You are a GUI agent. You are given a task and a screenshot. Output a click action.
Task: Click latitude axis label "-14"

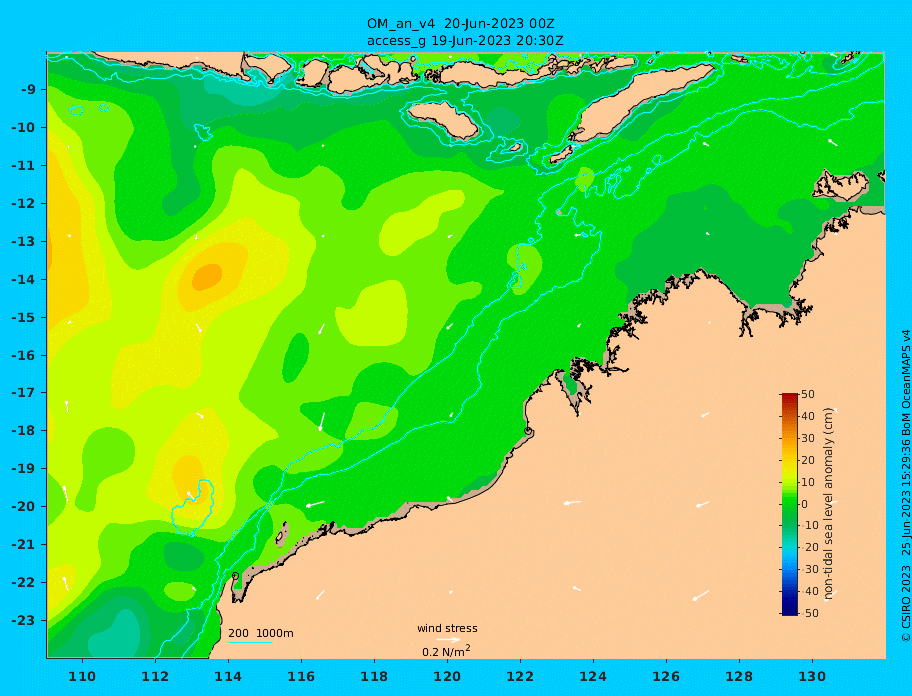pos(24,280)
